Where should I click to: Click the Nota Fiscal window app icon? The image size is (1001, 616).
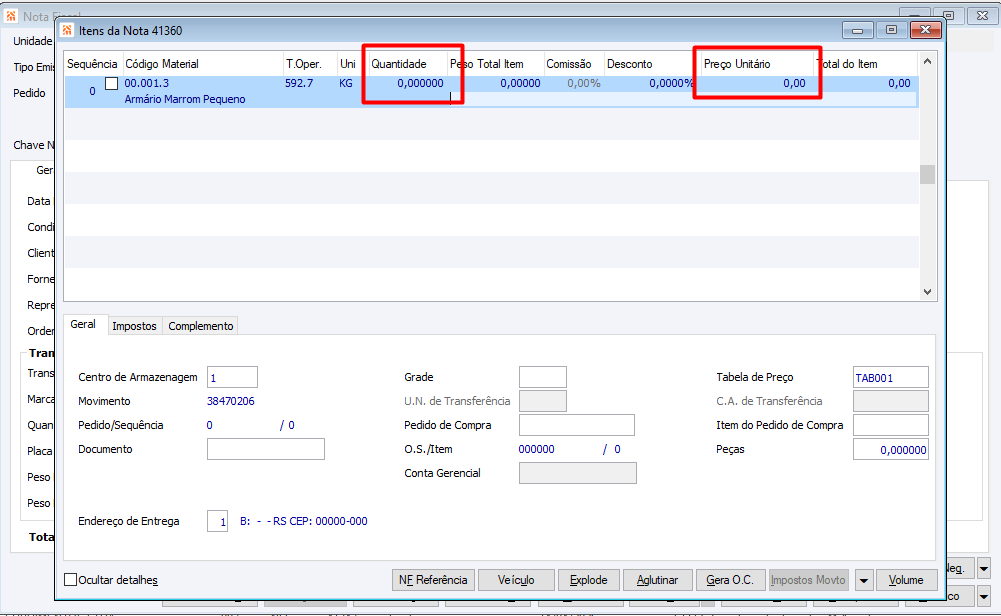pyautogui.click(x=11, y=16)
